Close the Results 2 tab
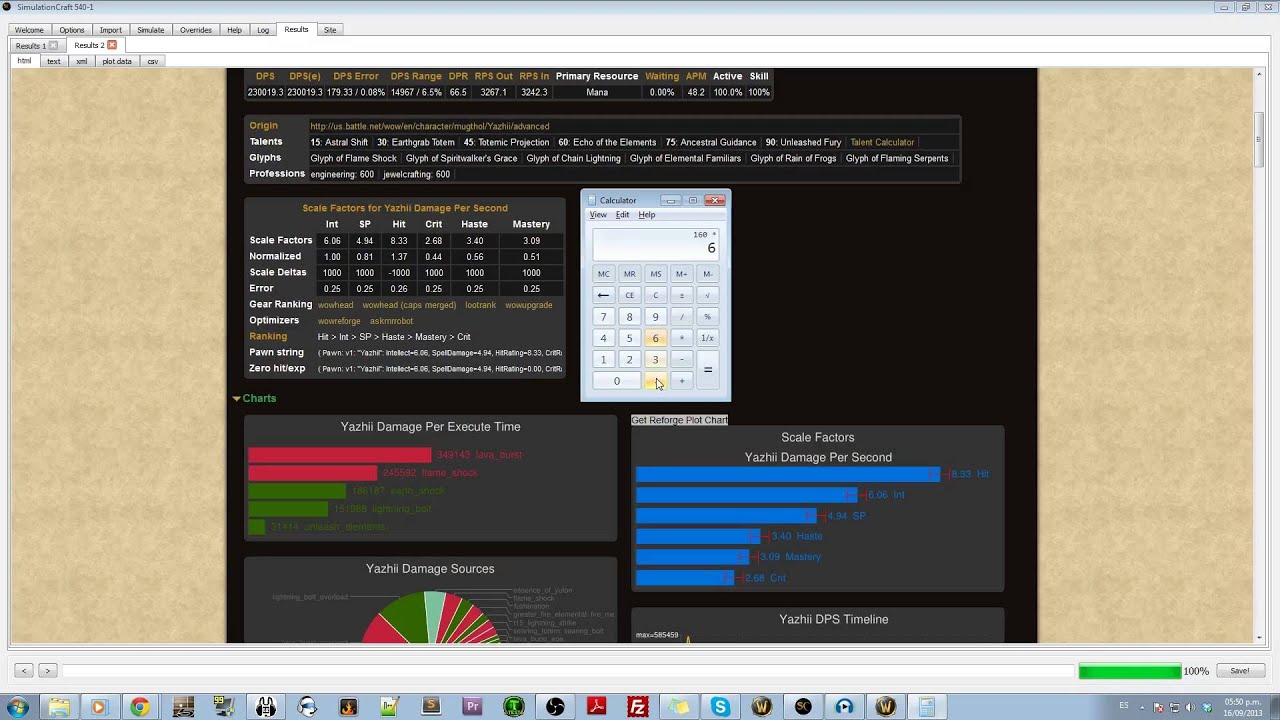Viewport: 1280px width, 720px height. click(x=112, y=45)
